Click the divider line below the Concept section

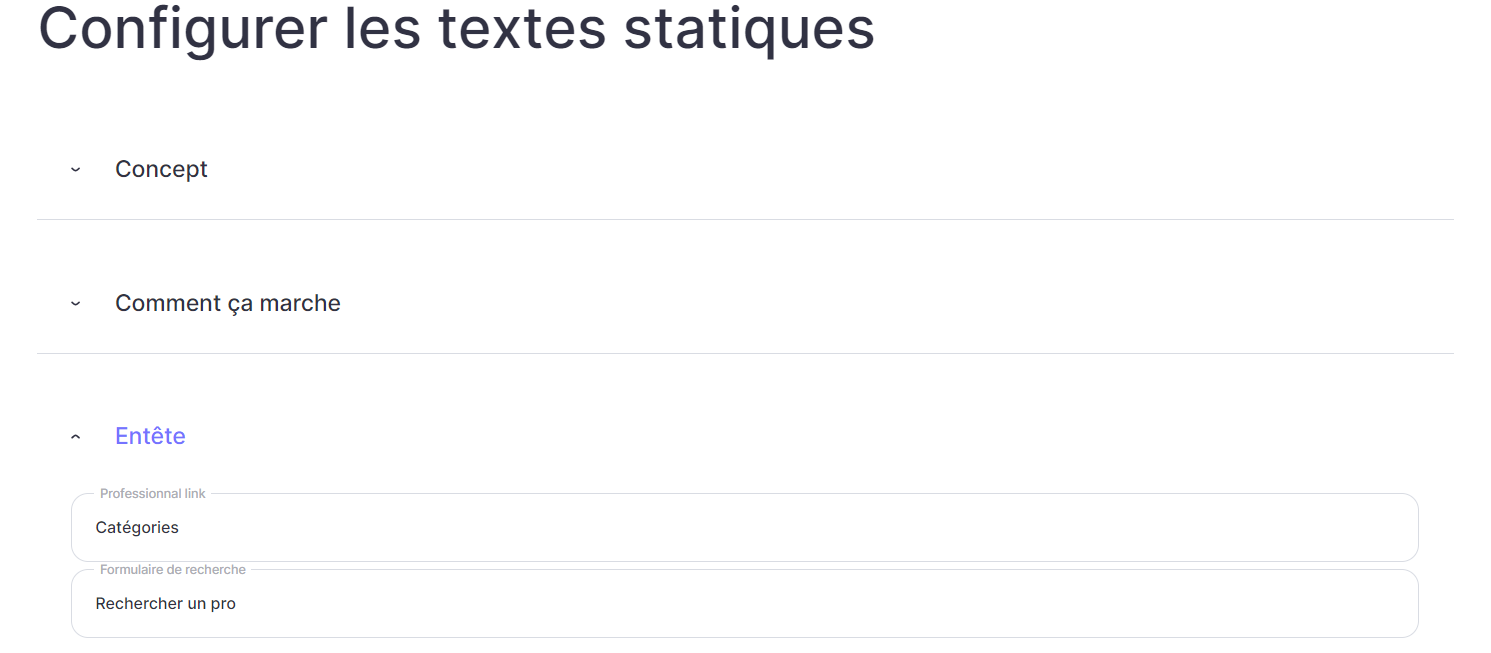coord(745,219)
